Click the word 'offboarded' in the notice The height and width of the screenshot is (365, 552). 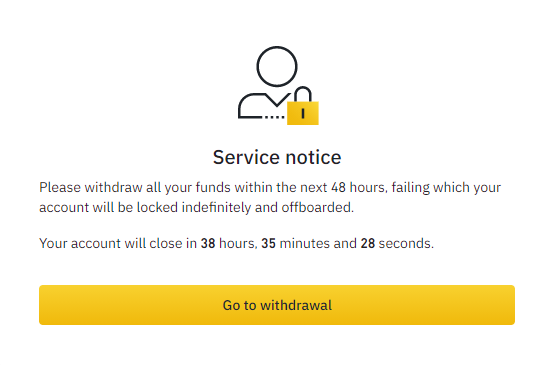tap(318, 207)
